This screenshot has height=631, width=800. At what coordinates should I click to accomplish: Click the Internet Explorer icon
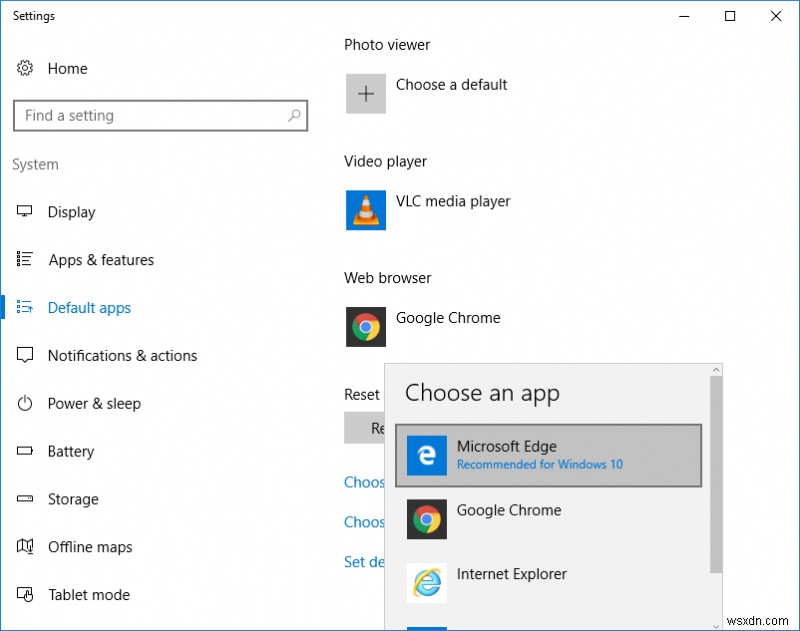[427, 583]
